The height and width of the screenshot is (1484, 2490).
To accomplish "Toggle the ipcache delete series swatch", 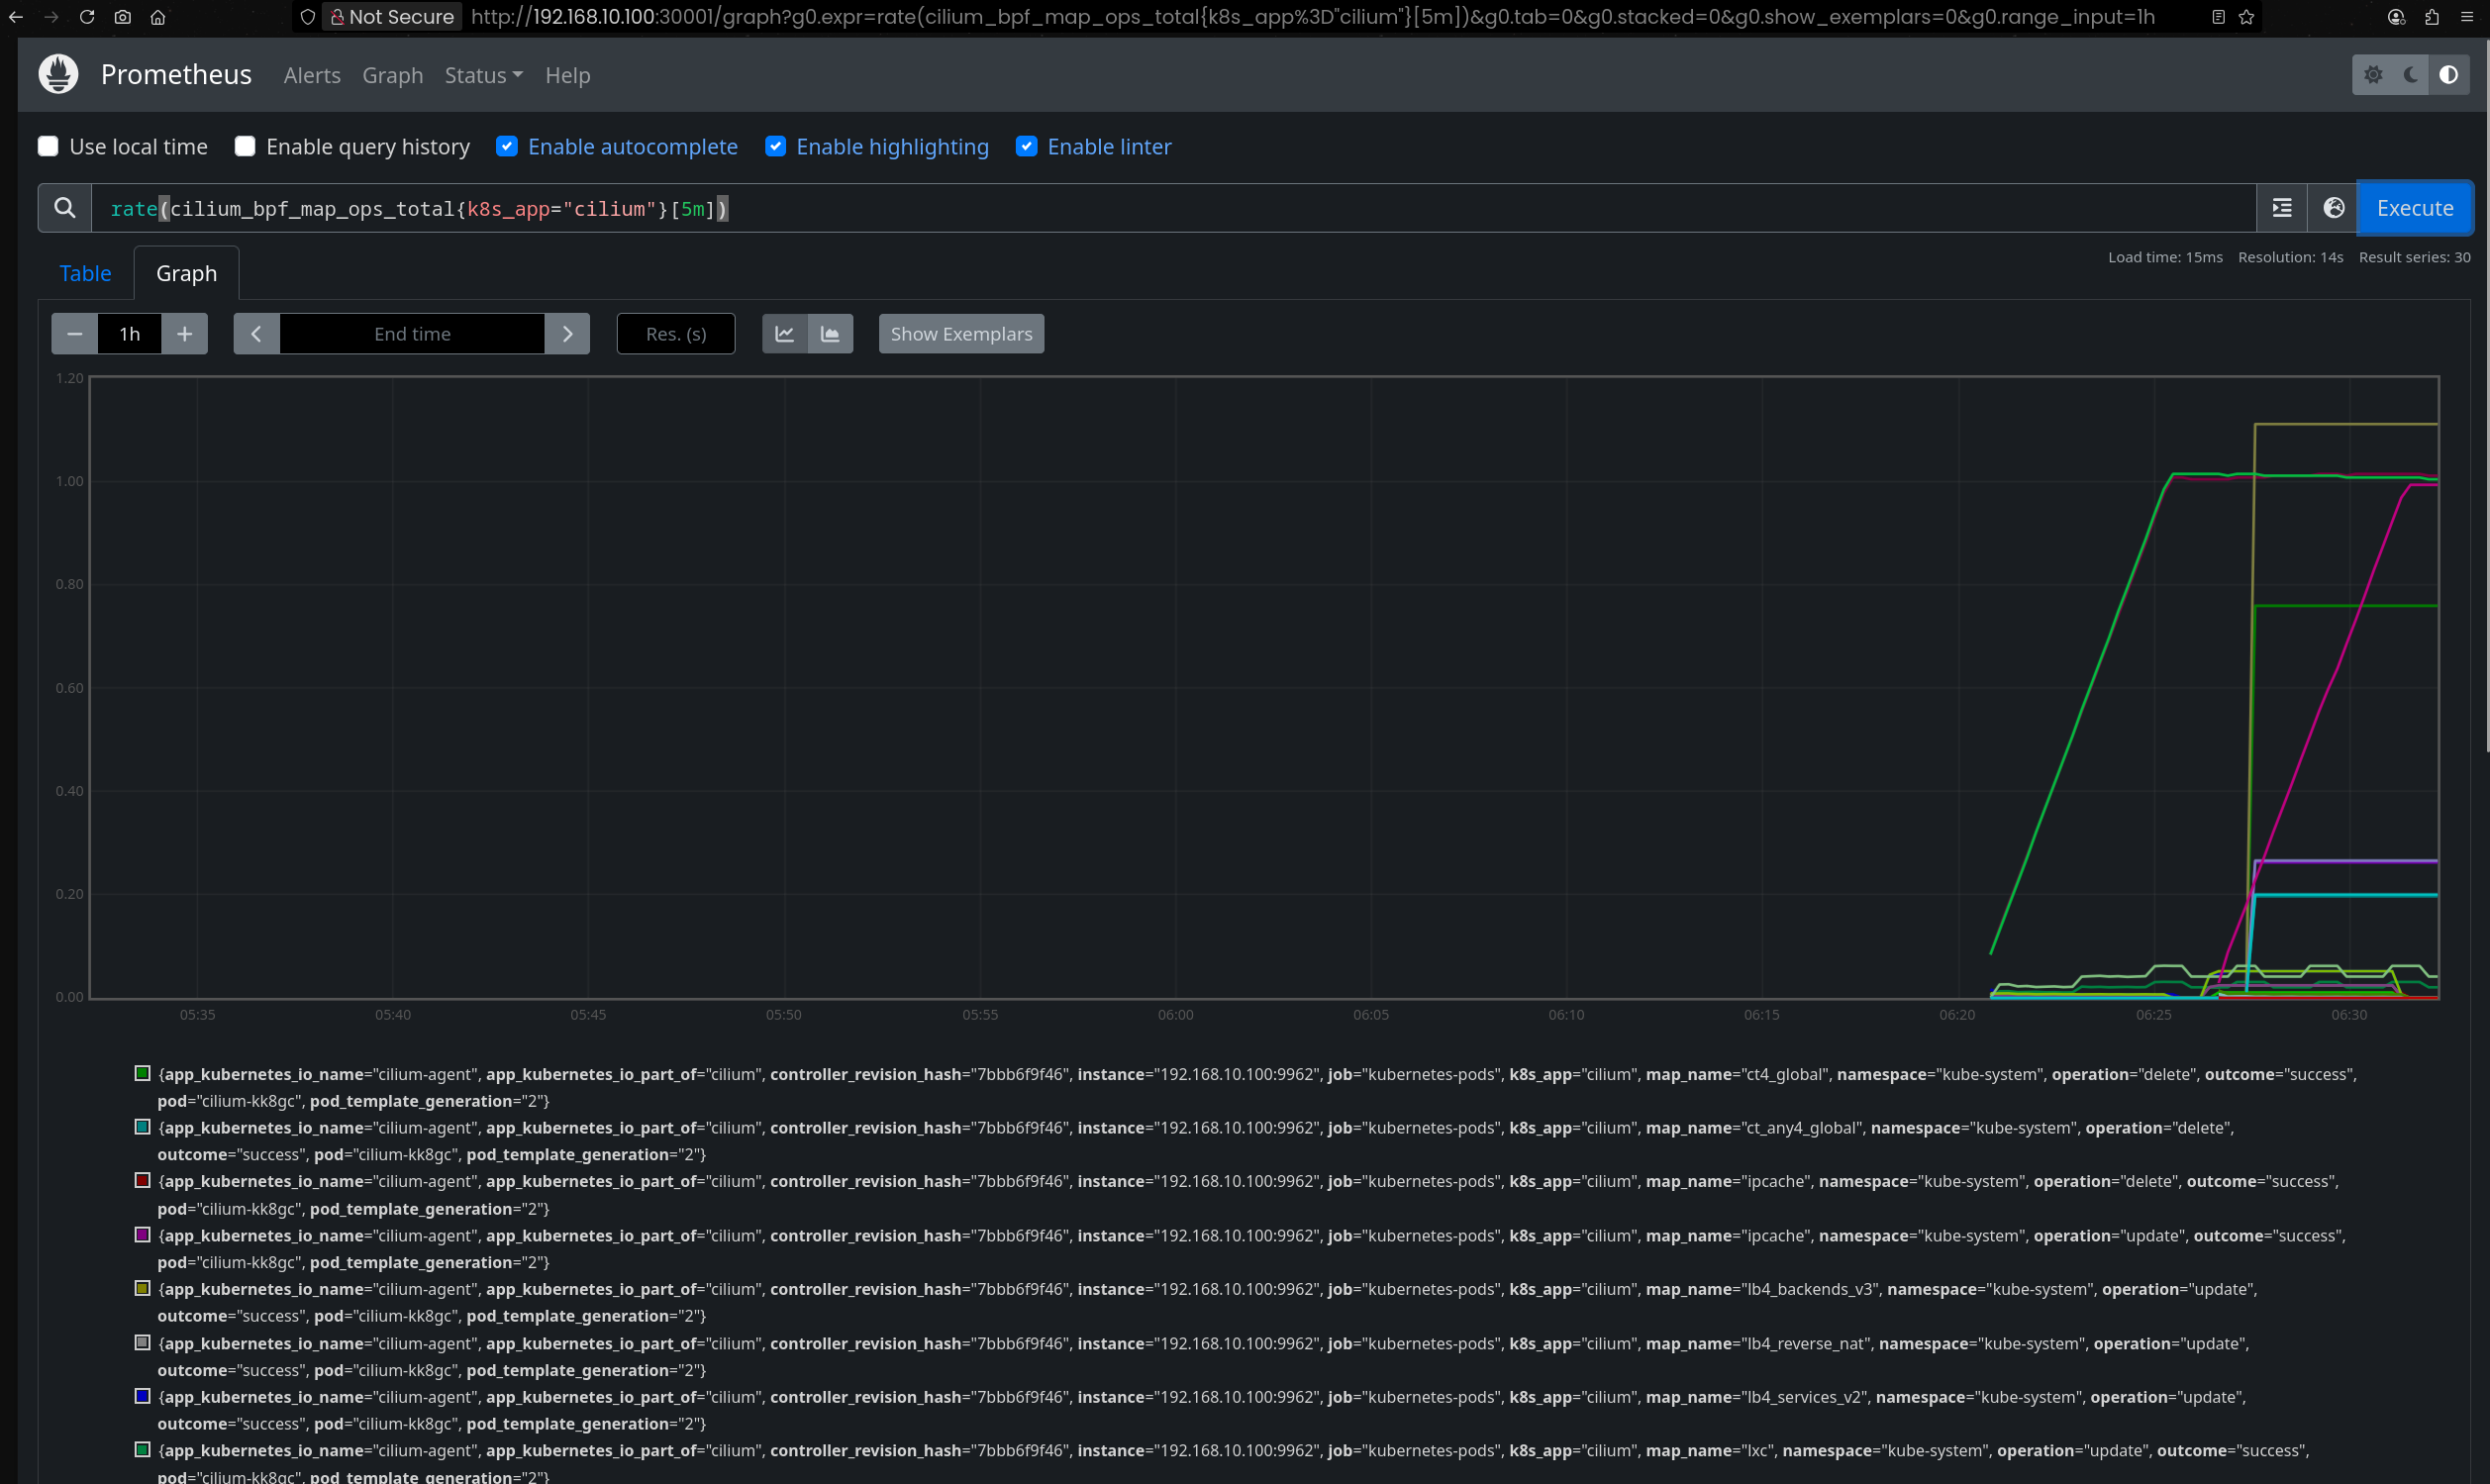I will click(x=143, y=1181).
